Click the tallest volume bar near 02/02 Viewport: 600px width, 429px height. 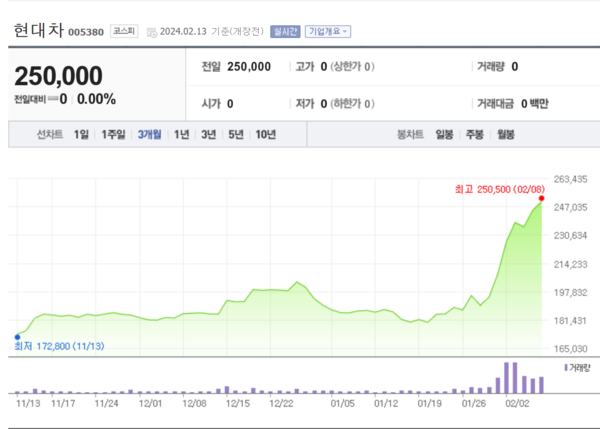point(508,377)
